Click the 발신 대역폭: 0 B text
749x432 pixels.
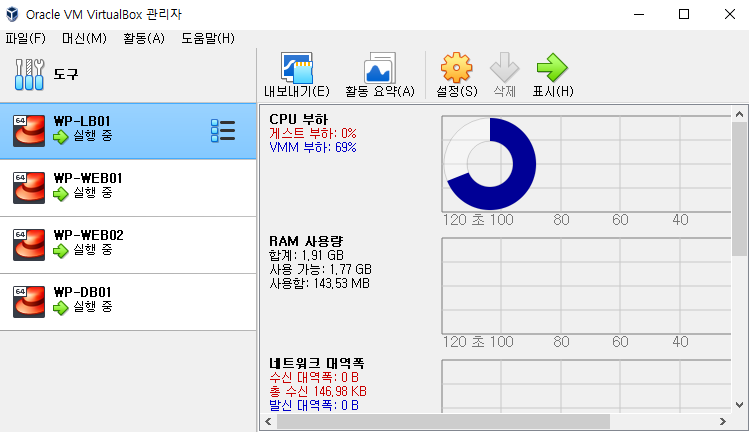point(314,405)
